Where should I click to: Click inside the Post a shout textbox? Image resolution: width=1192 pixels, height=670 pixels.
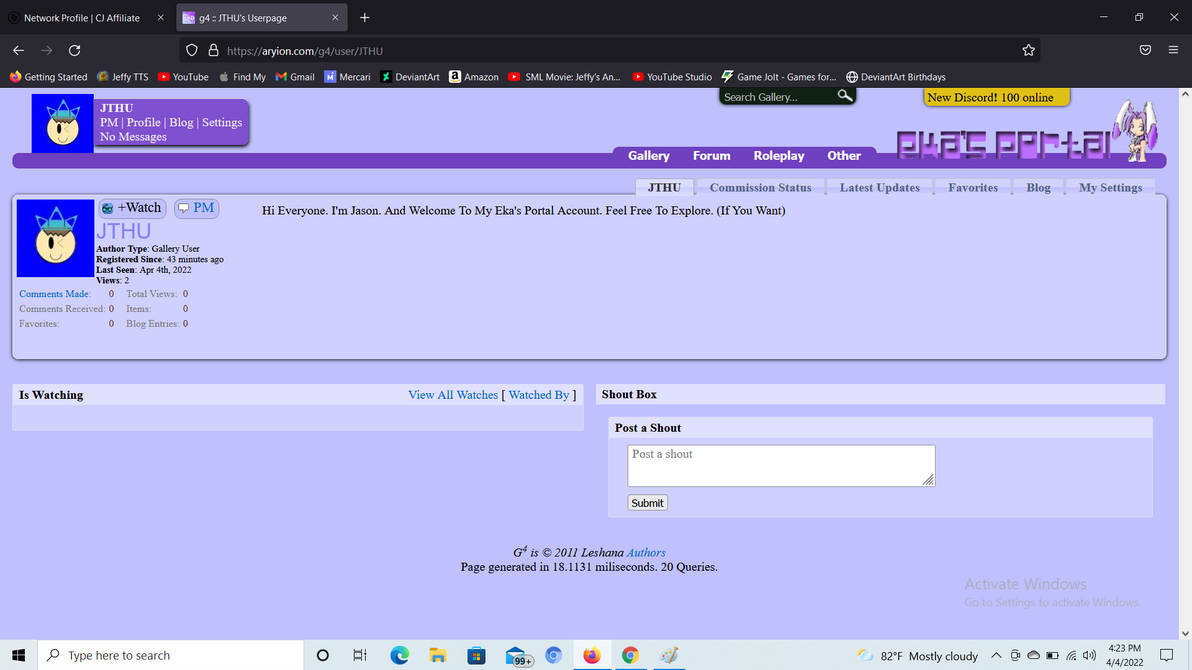coord(781,465)
